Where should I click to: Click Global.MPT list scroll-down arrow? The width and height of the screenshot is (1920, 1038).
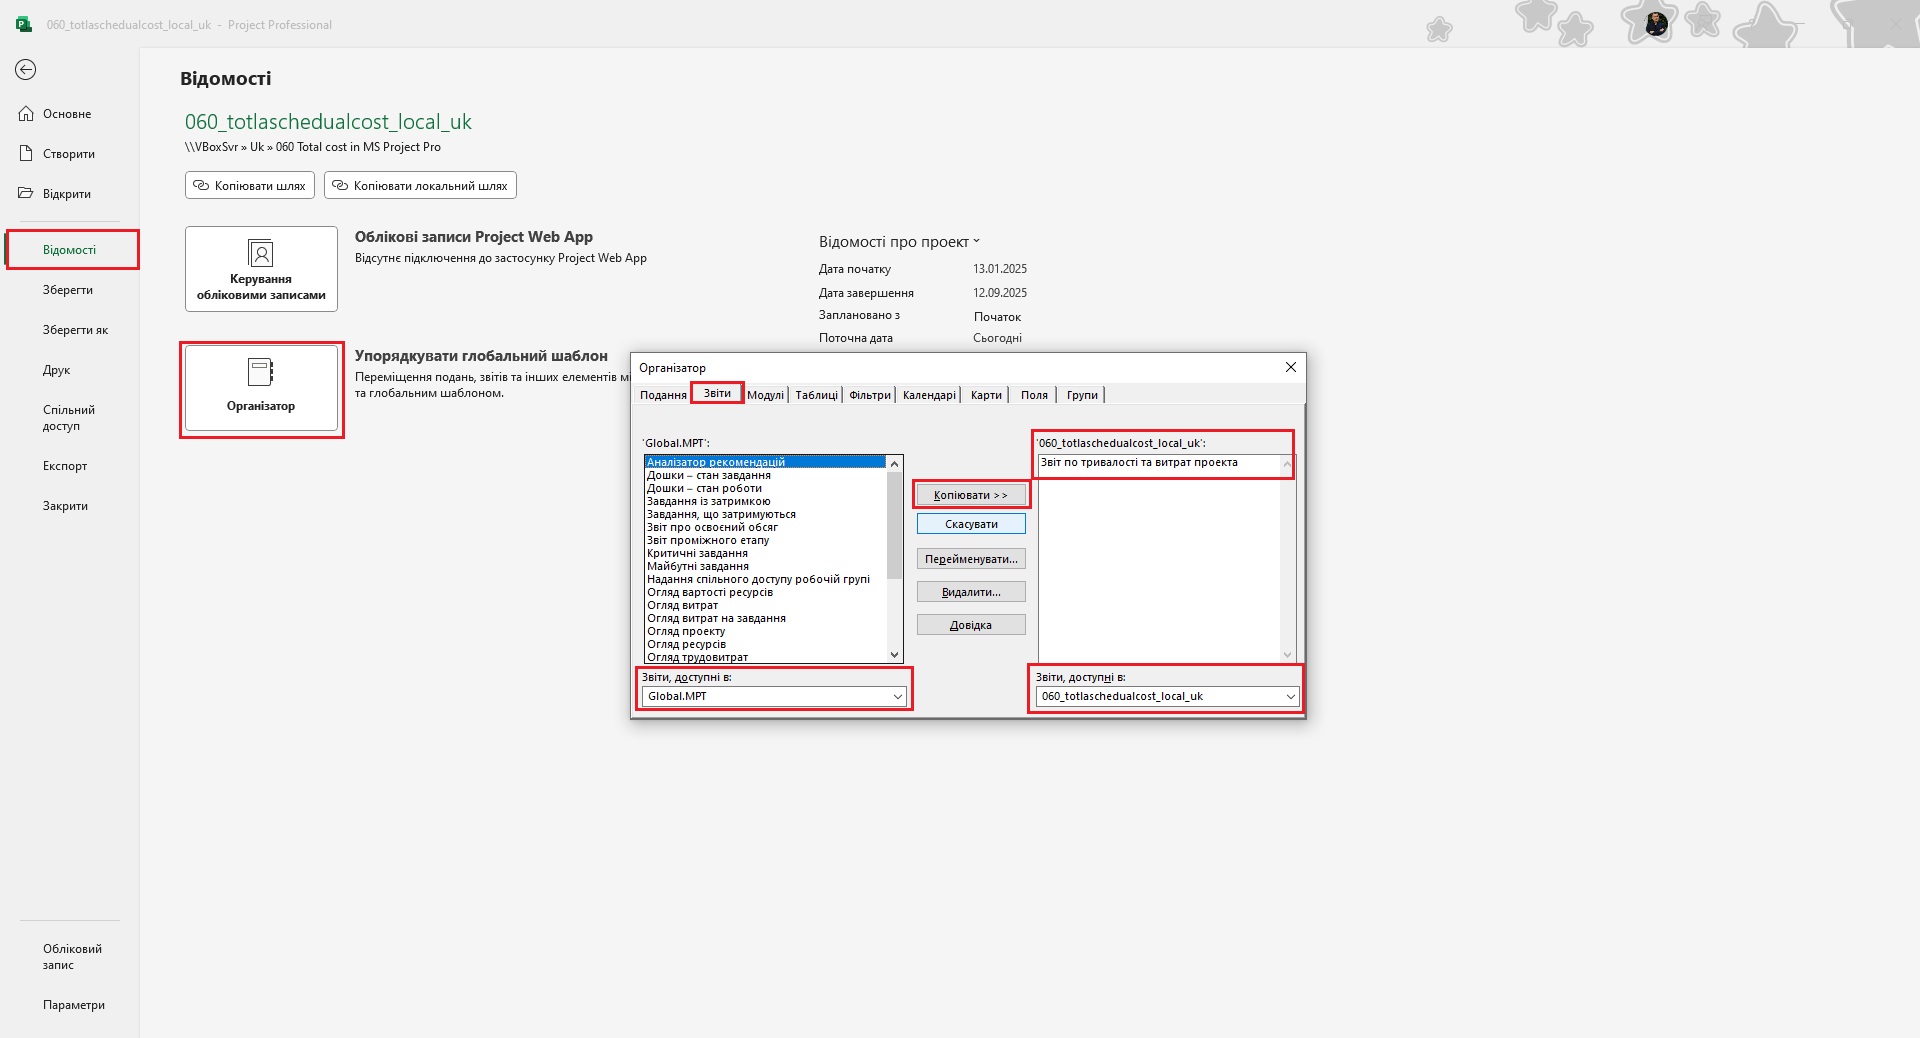(894, 655)
